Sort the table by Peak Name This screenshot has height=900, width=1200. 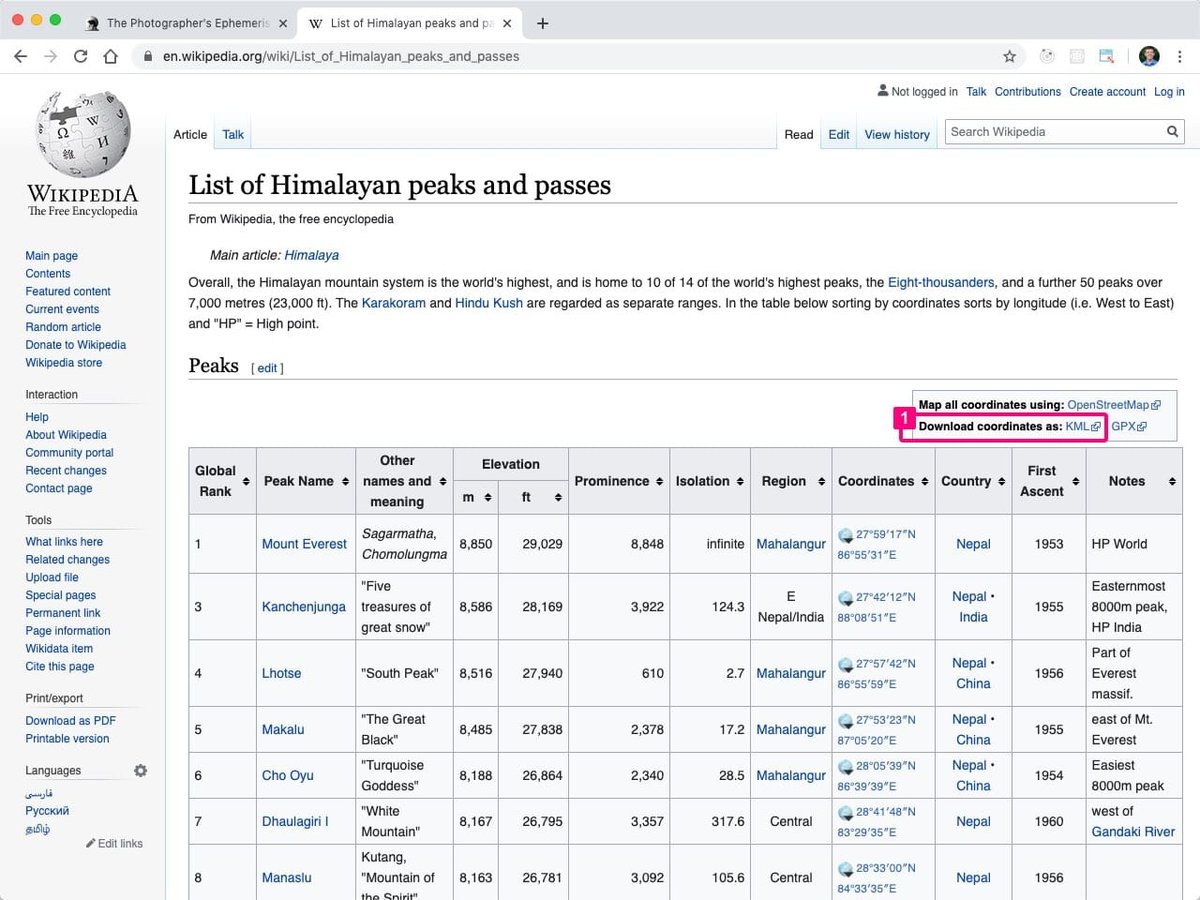[306, 481]
